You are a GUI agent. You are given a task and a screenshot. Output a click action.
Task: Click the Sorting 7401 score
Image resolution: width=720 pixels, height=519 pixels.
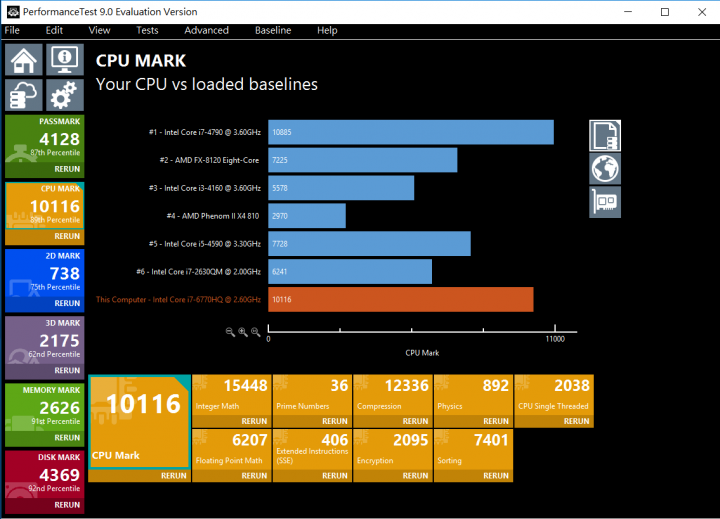[x=491, y=440]
